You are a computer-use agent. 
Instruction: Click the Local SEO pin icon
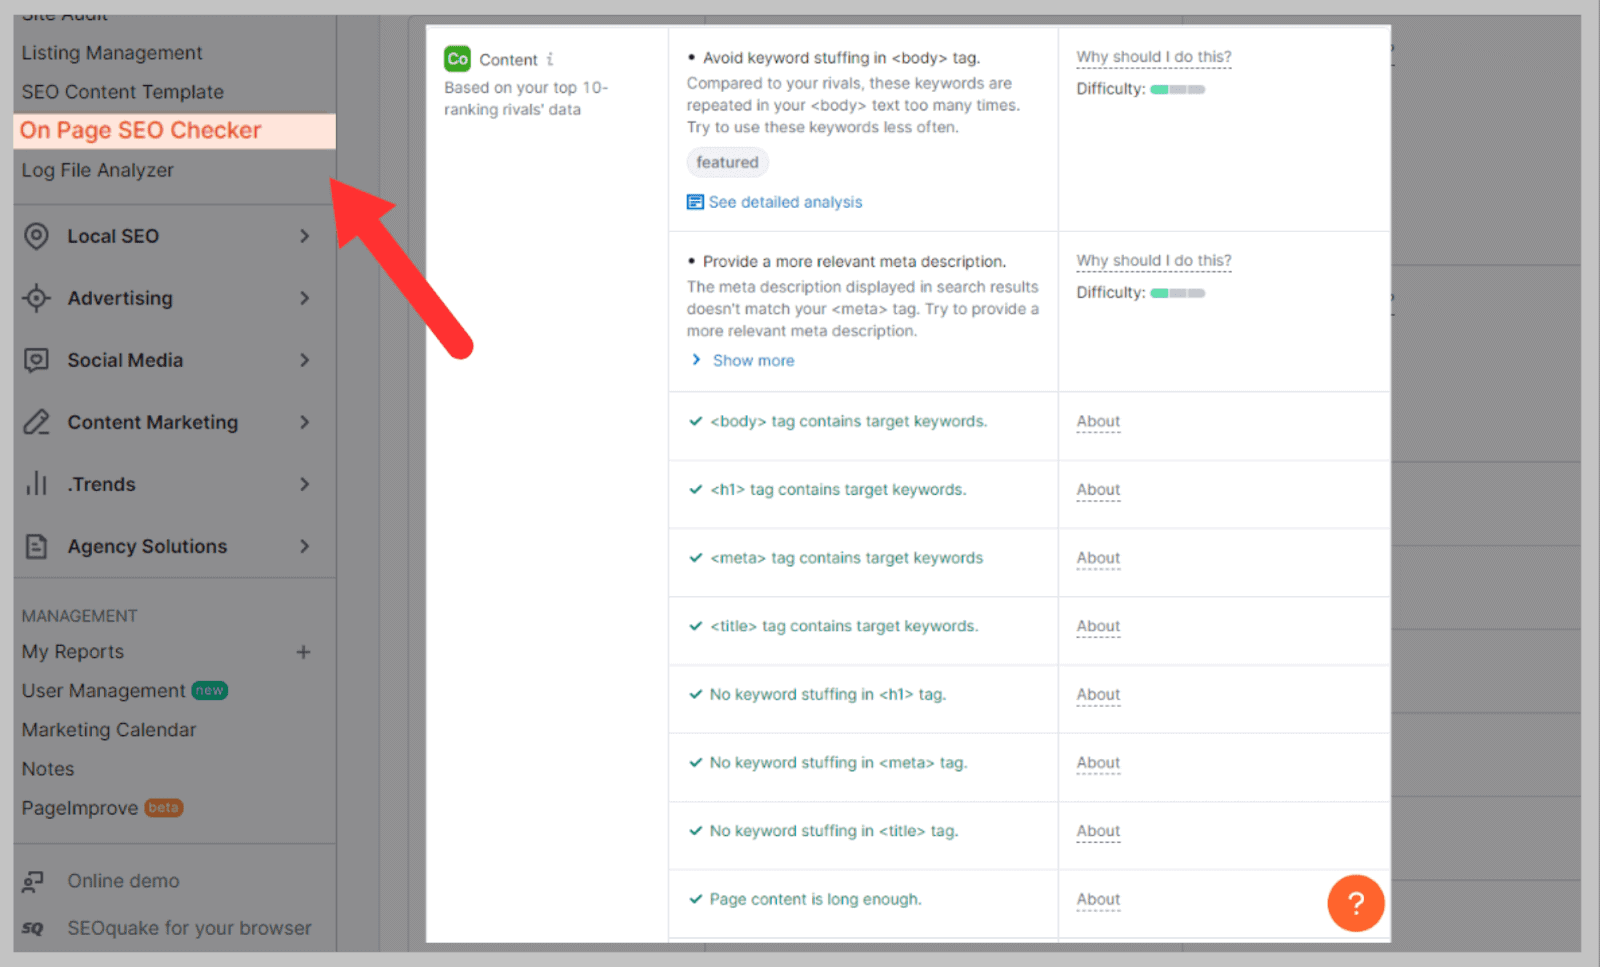pos(36,236)
